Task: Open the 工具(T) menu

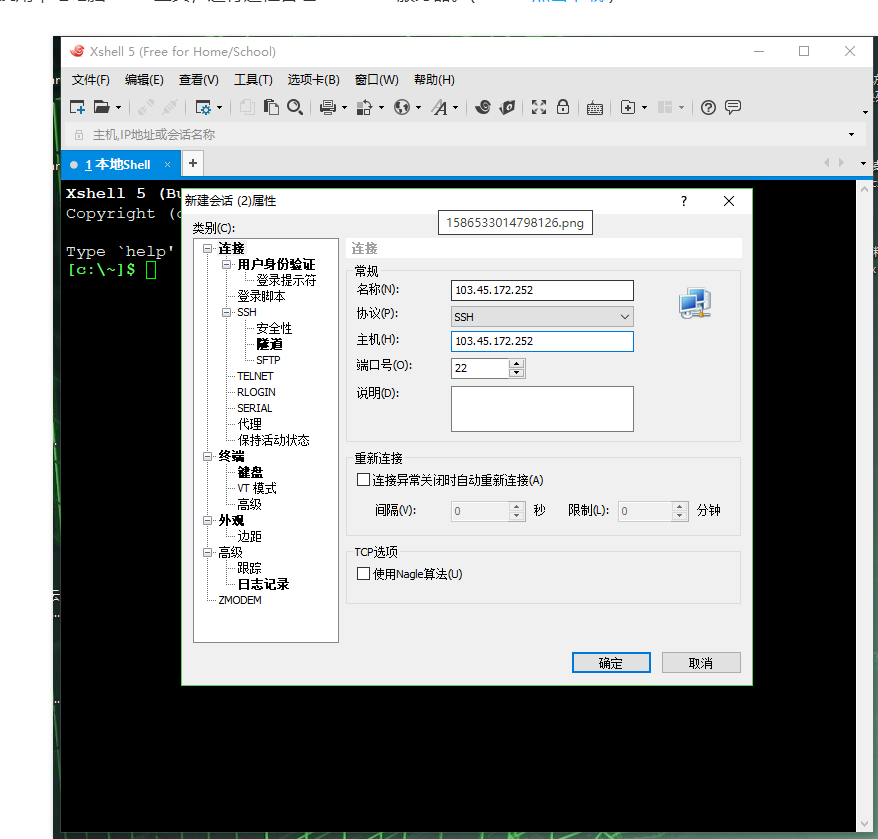Action: tap(253, 80)
